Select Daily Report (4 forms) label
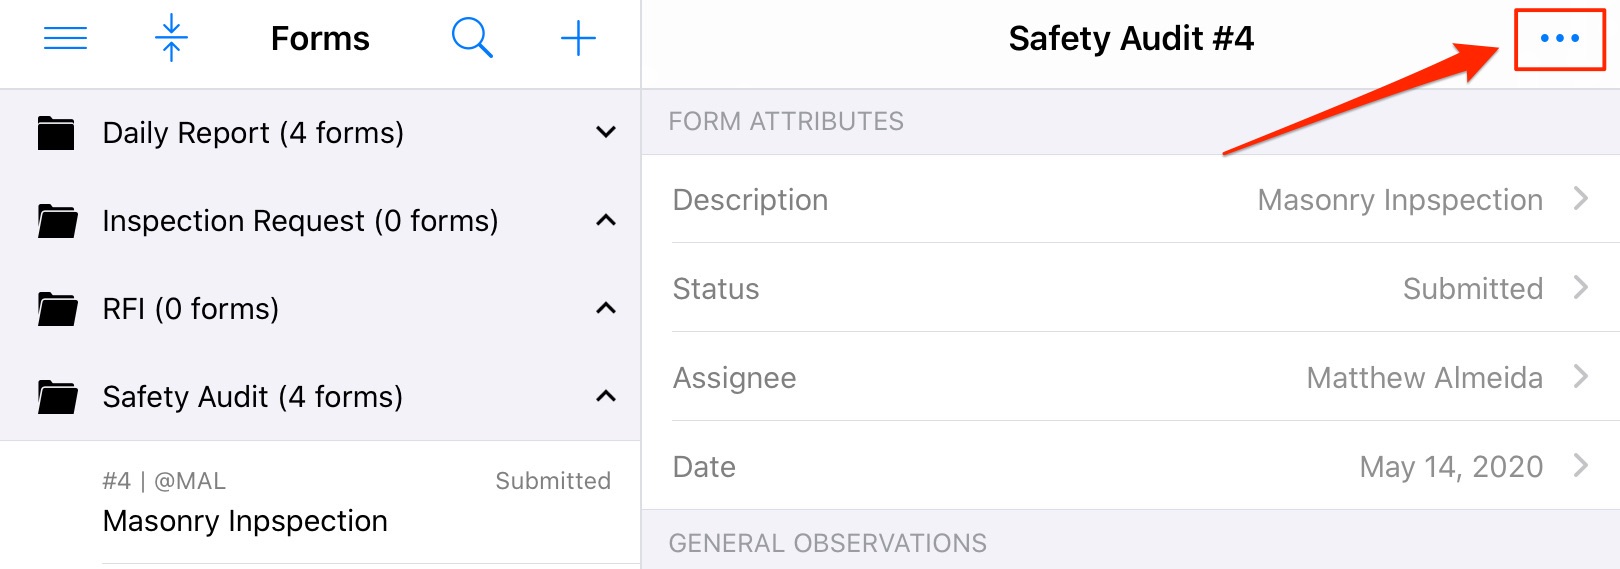The image size is (1620, 569). coord(253,133)
